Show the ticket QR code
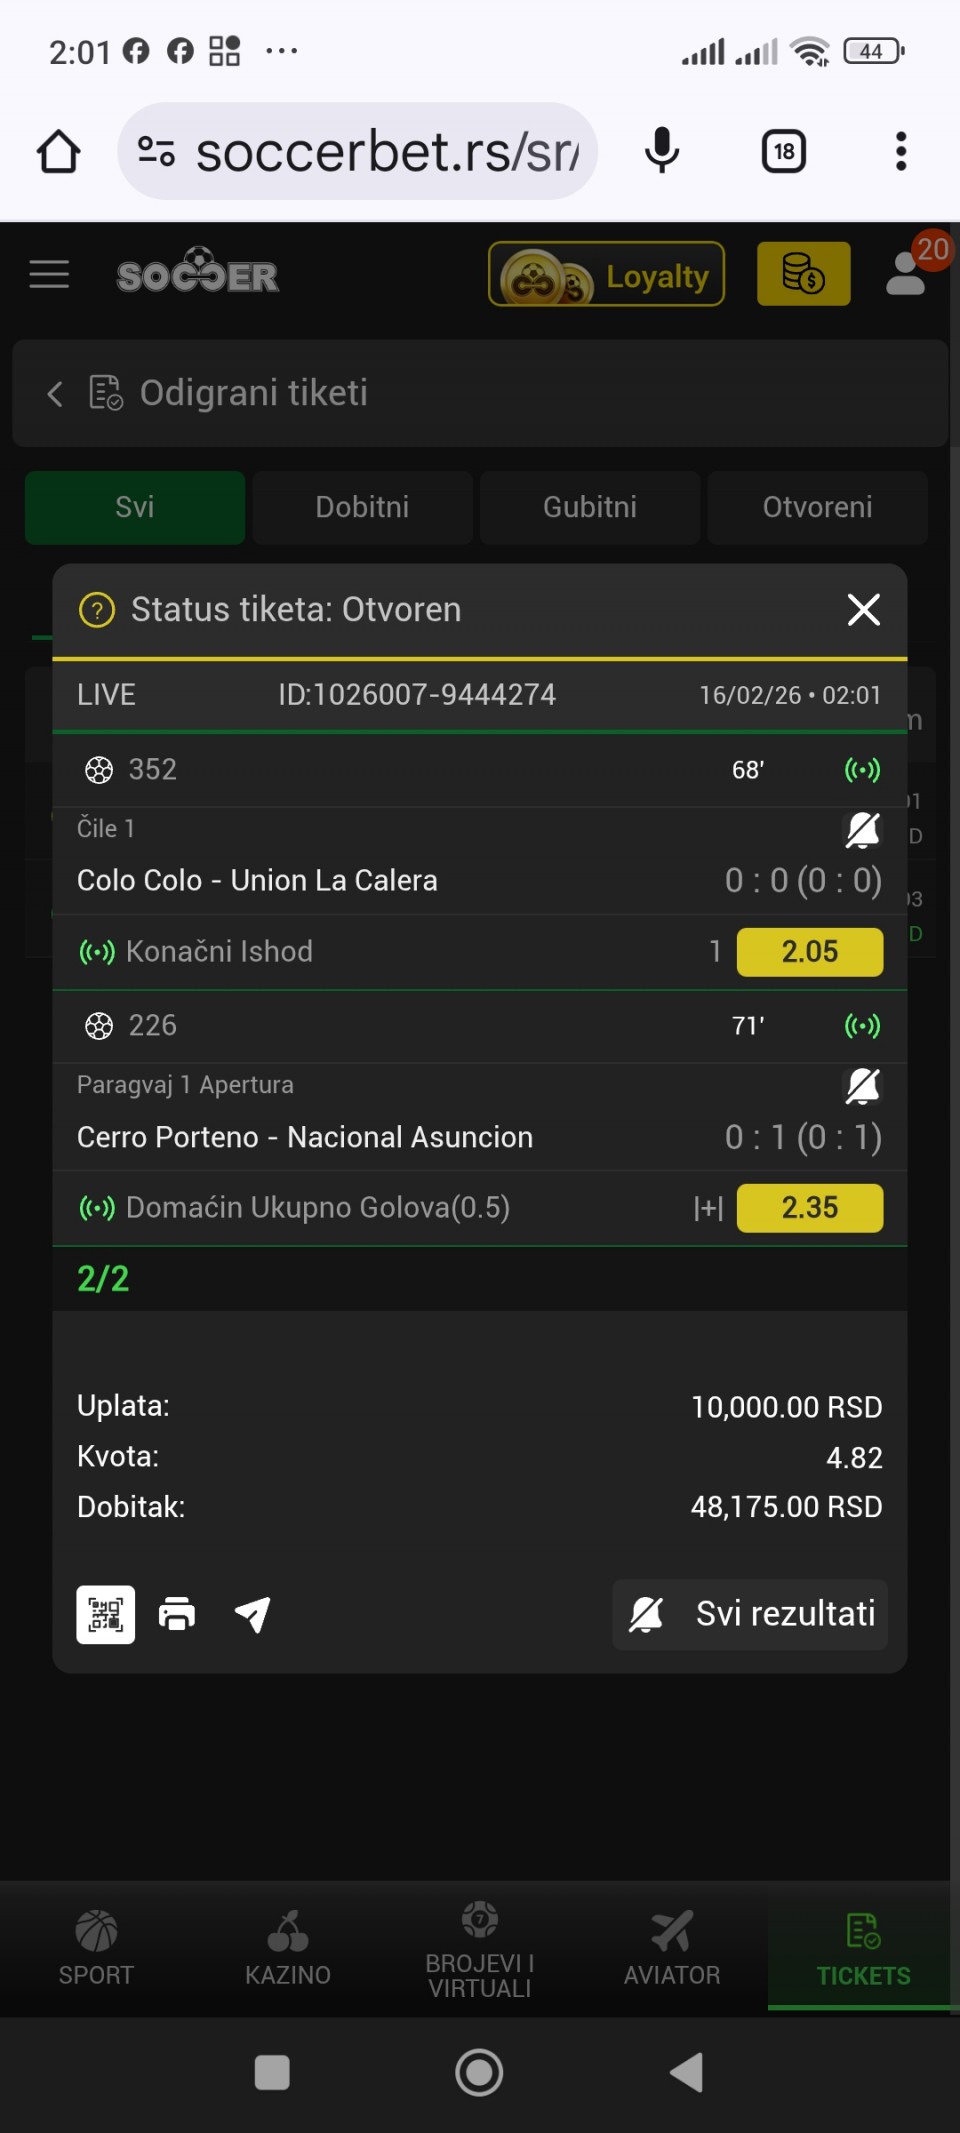Screen dimensions: 960x2133 click(106, 1614)
